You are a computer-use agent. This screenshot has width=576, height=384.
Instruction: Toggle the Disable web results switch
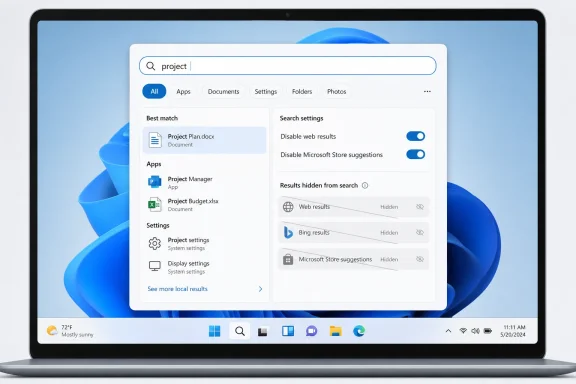coord(415,136)
